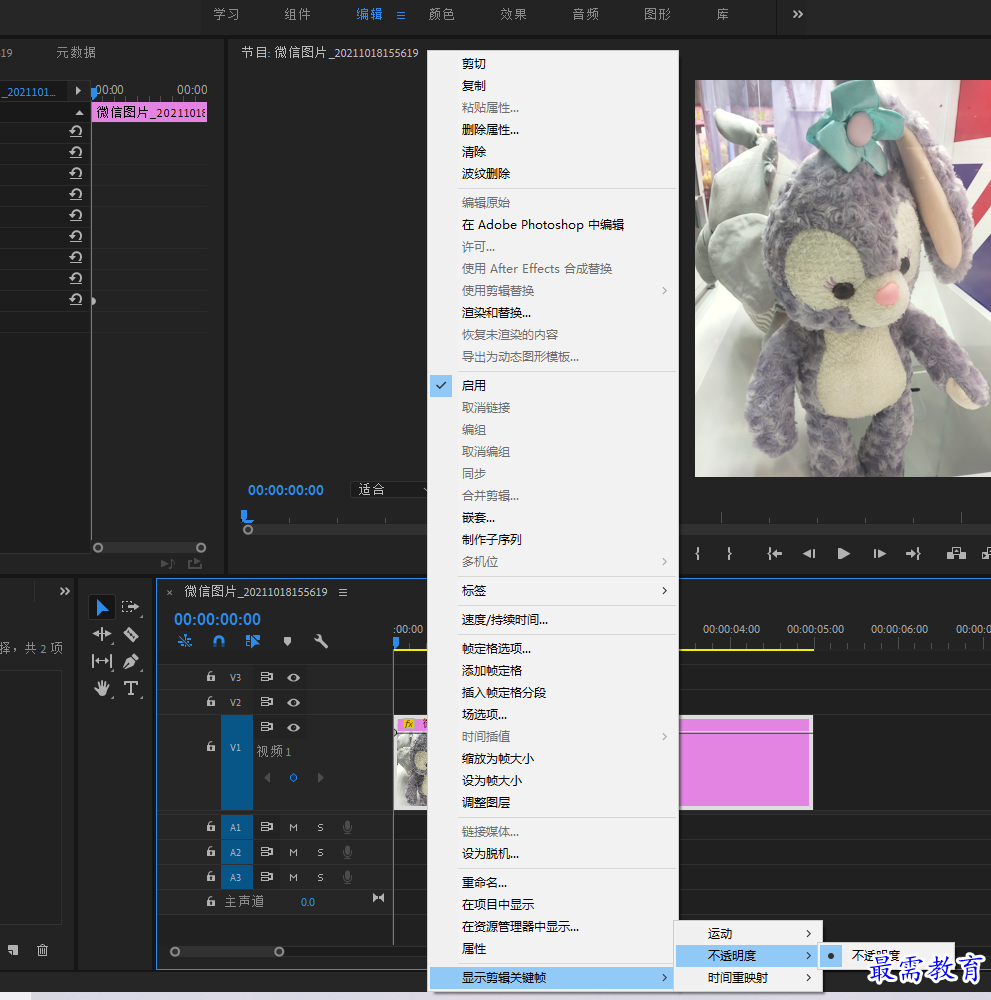
Task: Add a marker in the timeline
Action: 287,642
